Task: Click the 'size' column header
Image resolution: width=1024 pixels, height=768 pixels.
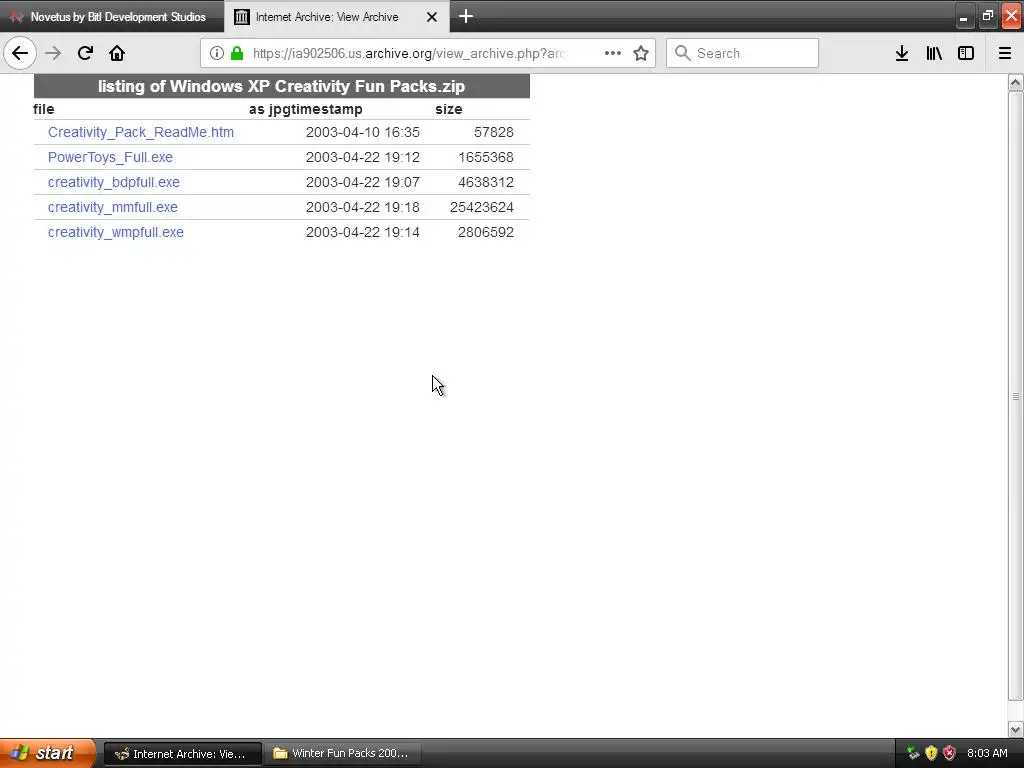Action: [449, 109]
